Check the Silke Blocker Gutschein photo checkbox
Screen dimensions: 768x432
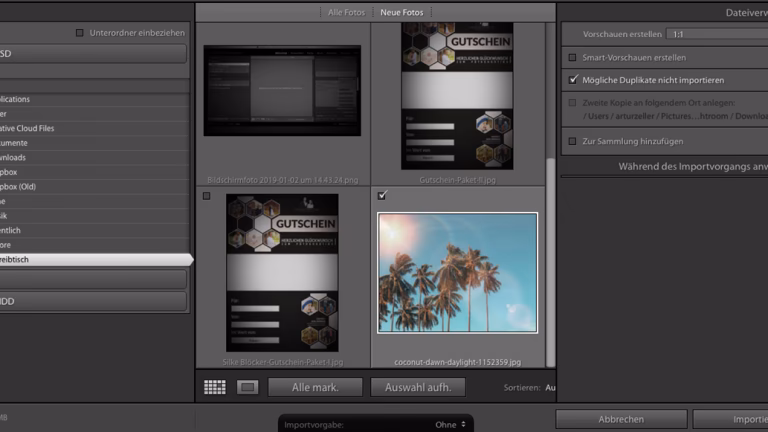206,196
